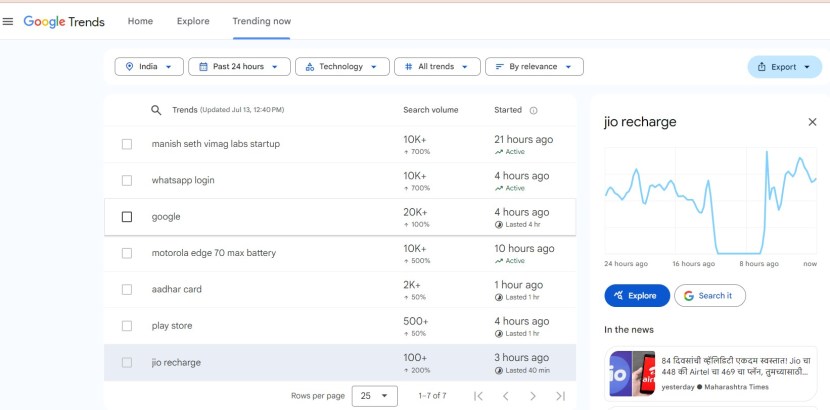Click the Search it button
Screen dimensions: 830x410
[x=710, y=296]
